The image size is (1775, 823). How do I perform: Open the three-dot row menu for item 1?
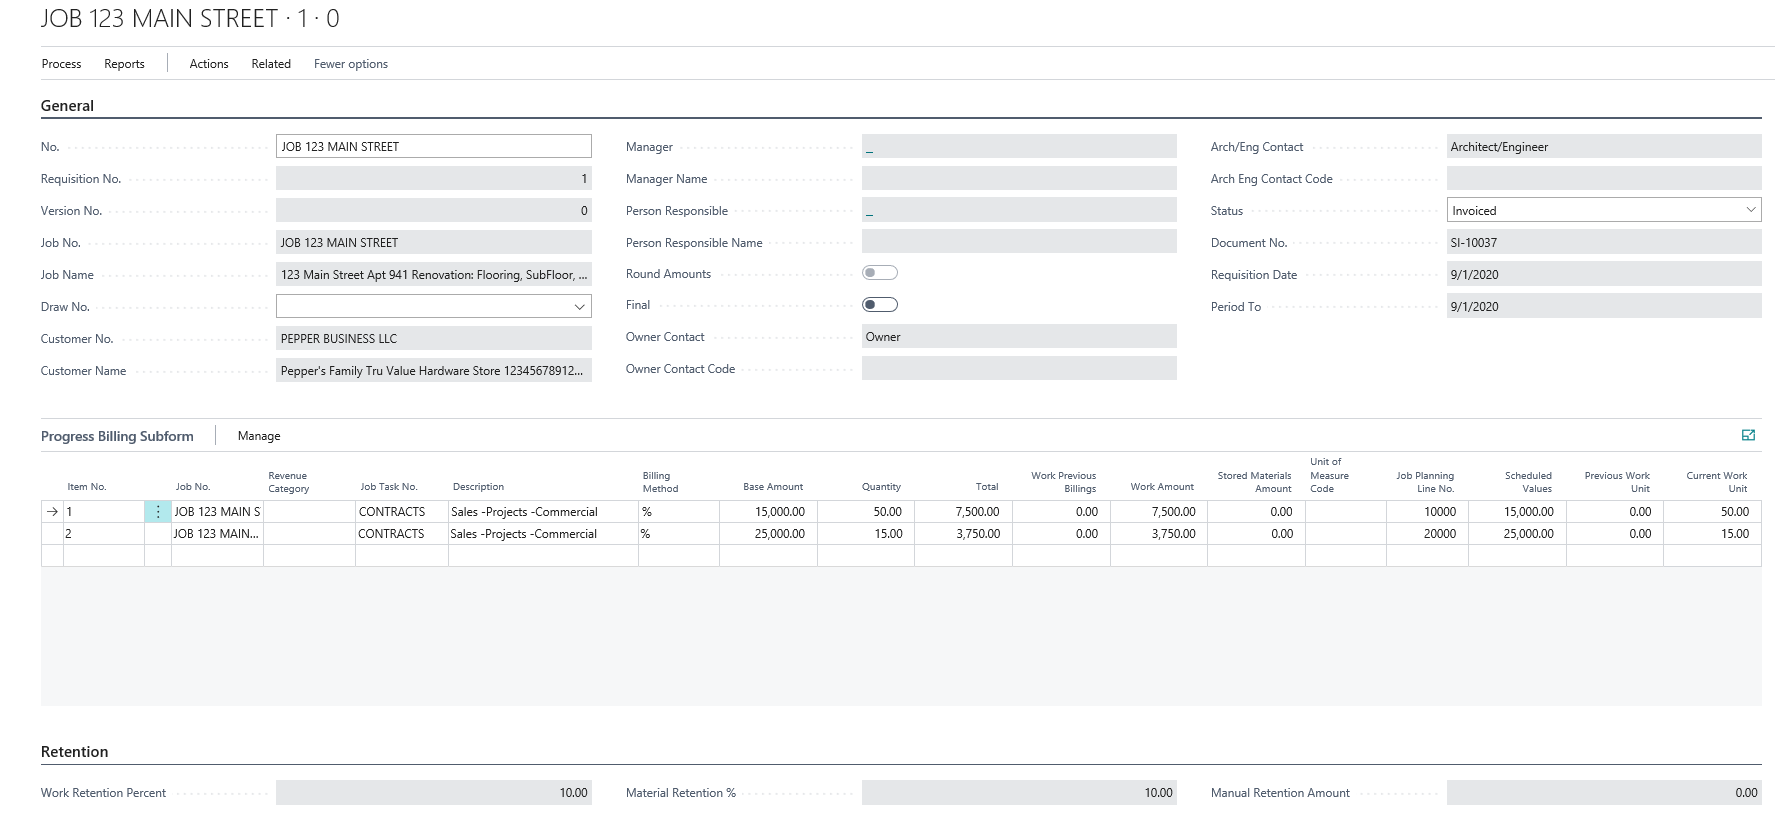coord(158,512)
